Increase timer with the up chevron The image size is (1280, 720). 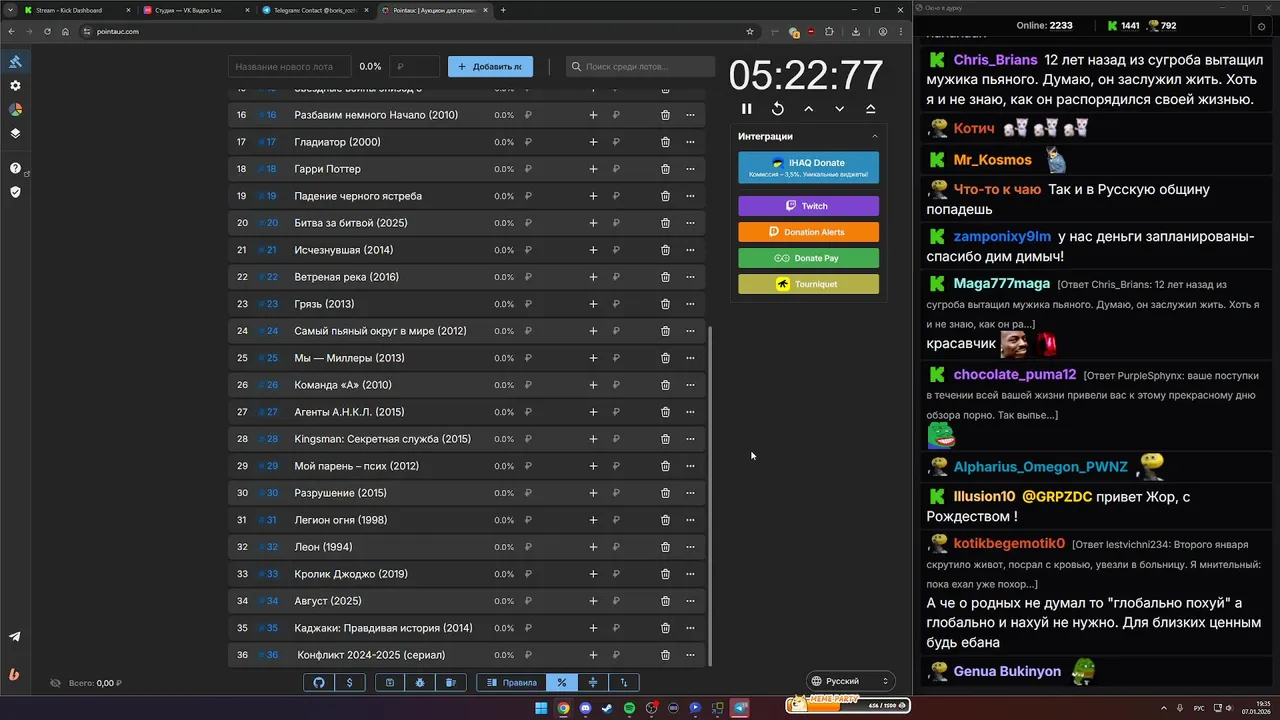809,109
